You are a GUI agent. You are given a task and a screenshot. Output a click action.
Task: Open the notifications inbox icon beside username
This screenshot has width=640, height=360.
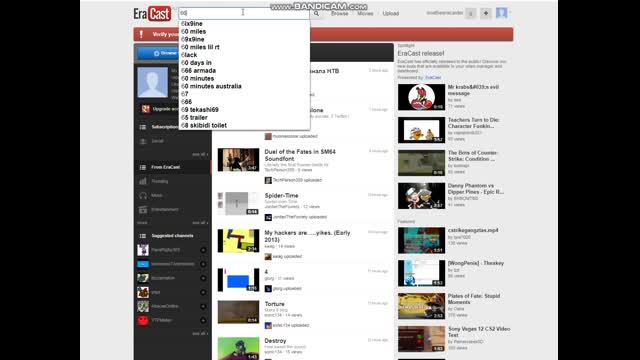click(471, 13)
